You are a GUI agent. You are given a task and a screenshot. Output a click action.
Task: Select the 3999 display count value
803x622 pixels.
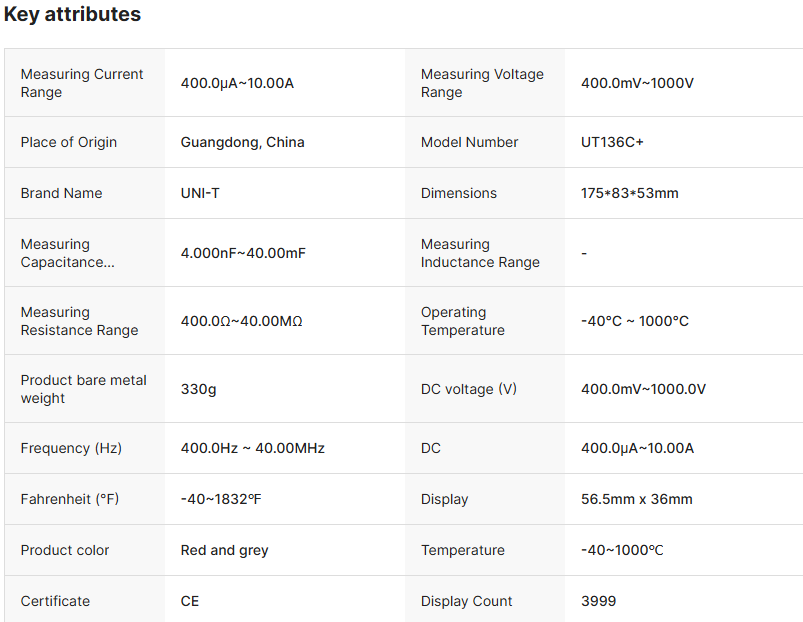tap(598, 601)
